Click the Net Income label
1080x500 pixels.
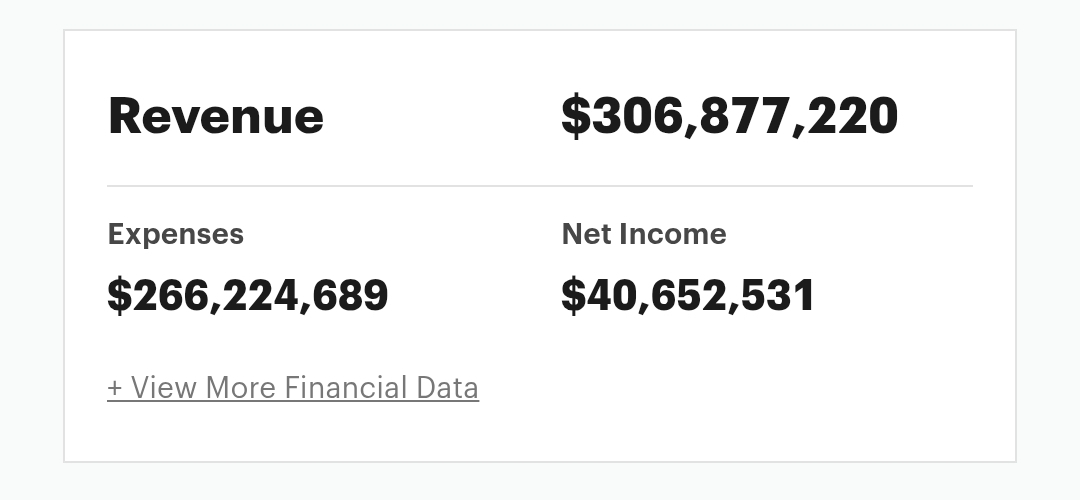[x=644, y=234]
